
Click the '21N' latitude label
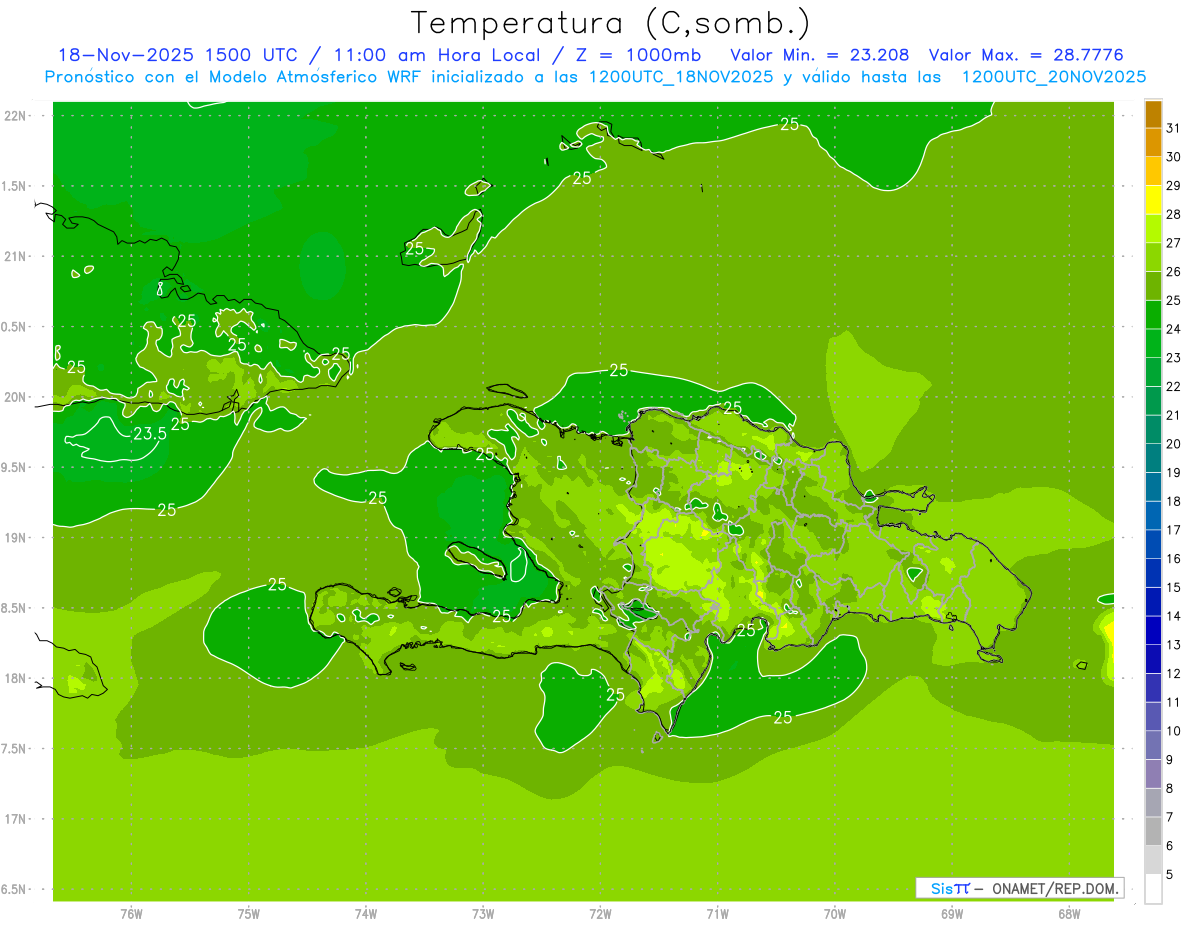pyautogui.click(x=17, y=256)
